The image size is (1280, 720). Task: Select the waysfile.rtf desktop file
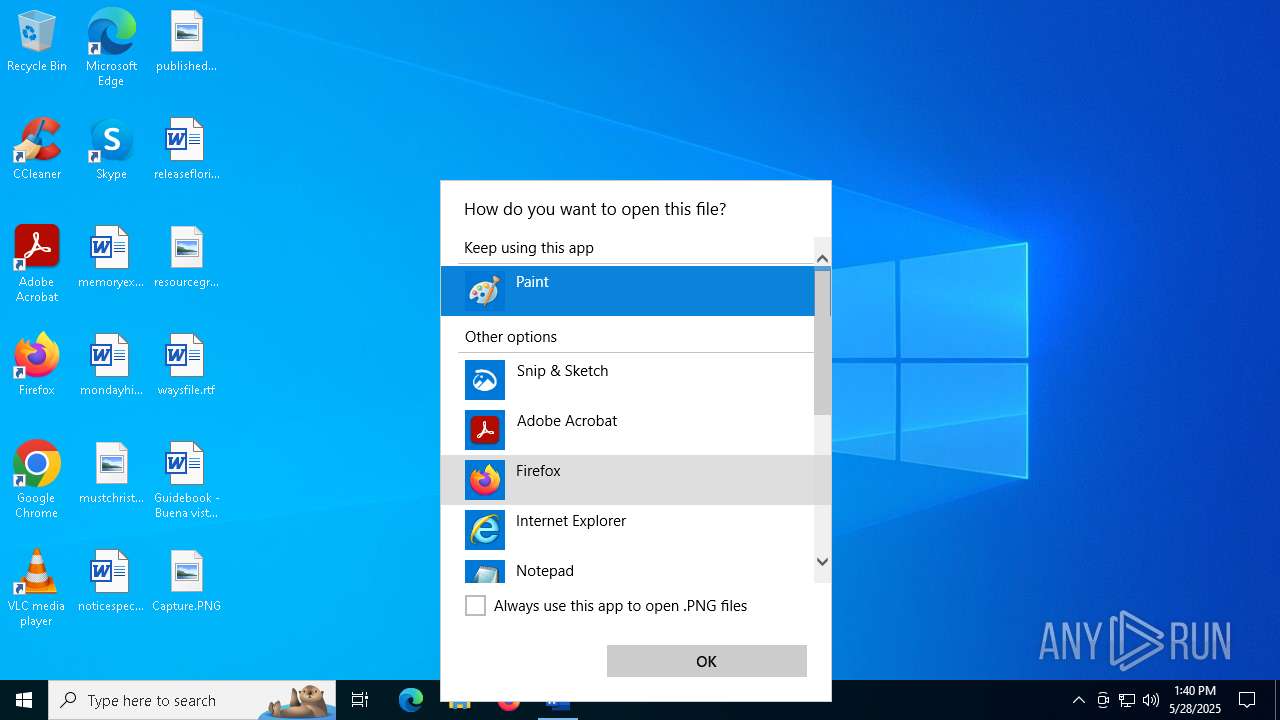pos(186,366)
